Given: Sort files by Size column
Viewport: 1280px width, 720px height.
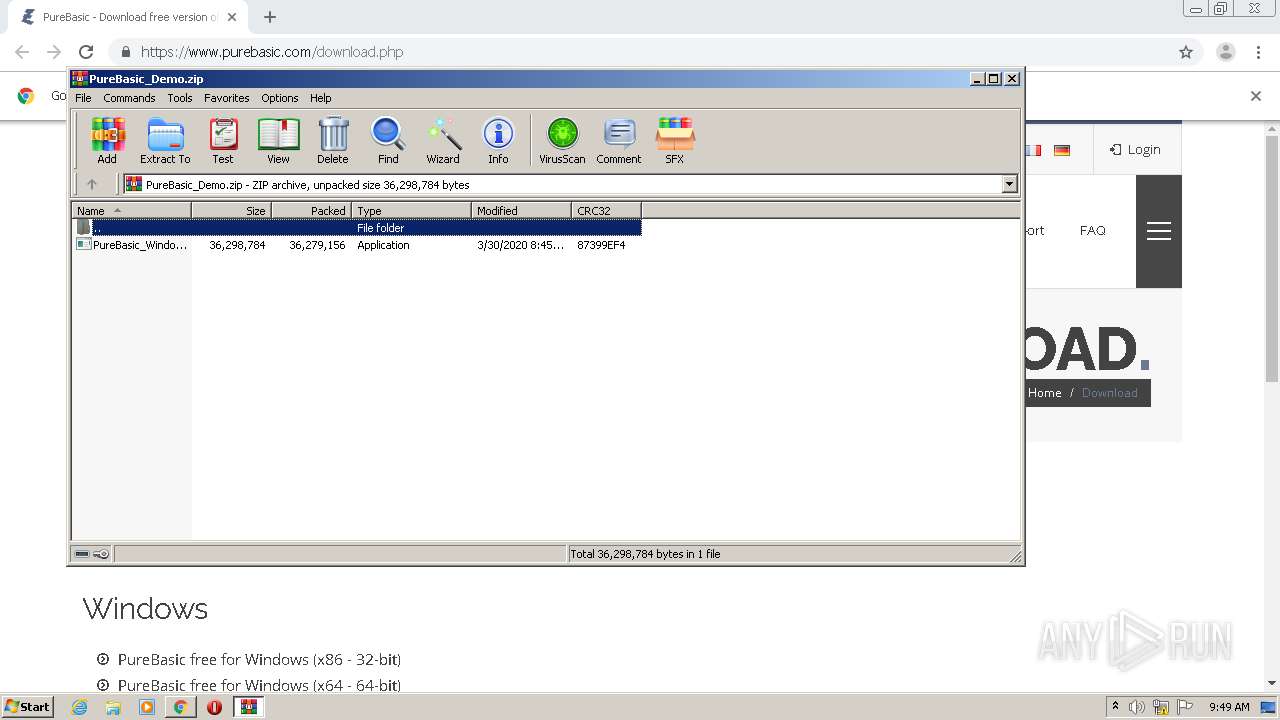Looking at the screenshot, I should 231,210.
